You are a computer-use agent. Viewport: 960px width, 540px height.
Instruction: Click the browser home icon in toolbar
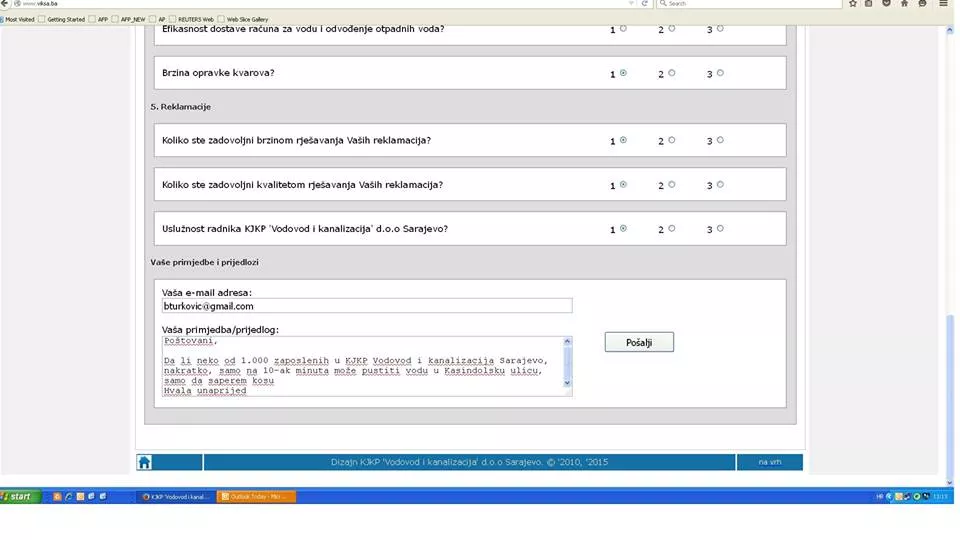click(x=905, y=4)
